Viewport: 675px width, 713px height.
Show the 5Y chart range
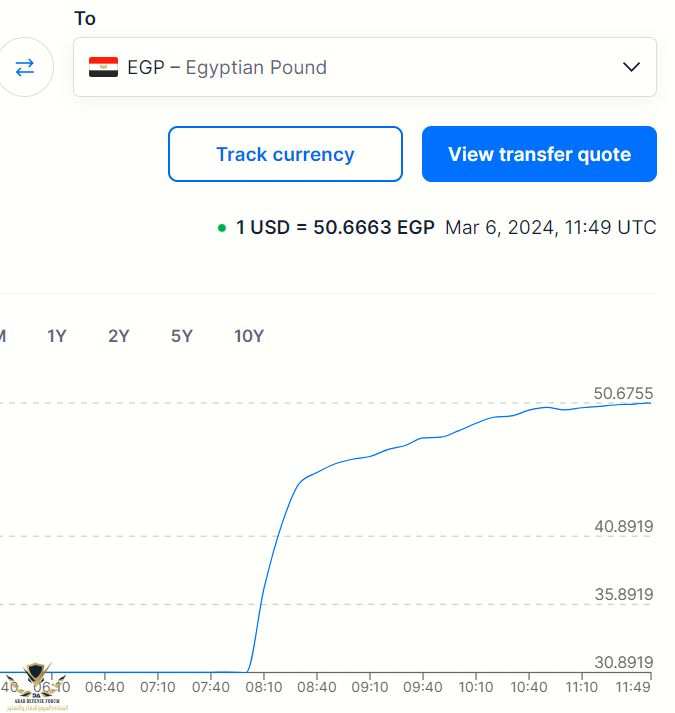tap(181, 336)
